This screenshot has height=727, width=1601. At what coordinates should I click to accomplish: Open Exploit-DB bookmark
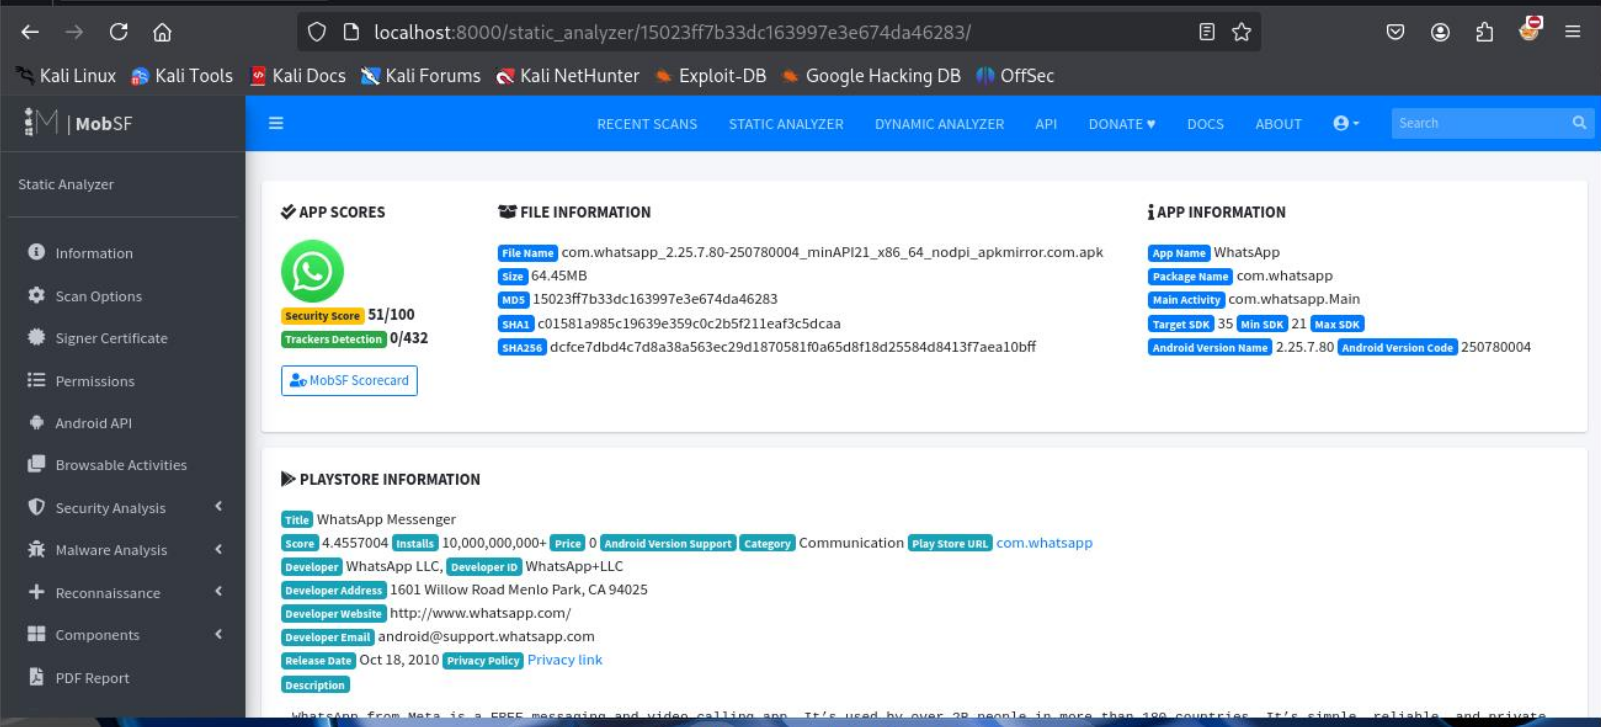point(711,76)
